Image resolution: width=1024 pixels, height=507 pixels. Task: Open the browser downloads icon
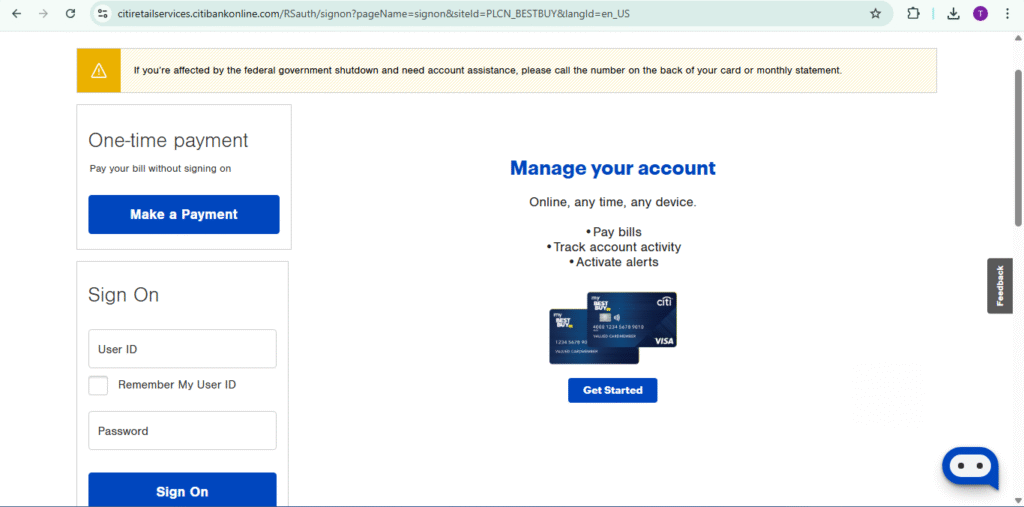click(x=953, y=14)
